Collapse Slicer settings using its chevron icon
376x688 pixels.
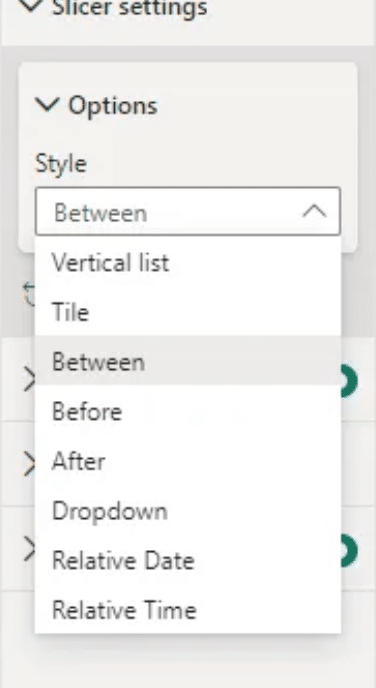[x=32, y=5]
